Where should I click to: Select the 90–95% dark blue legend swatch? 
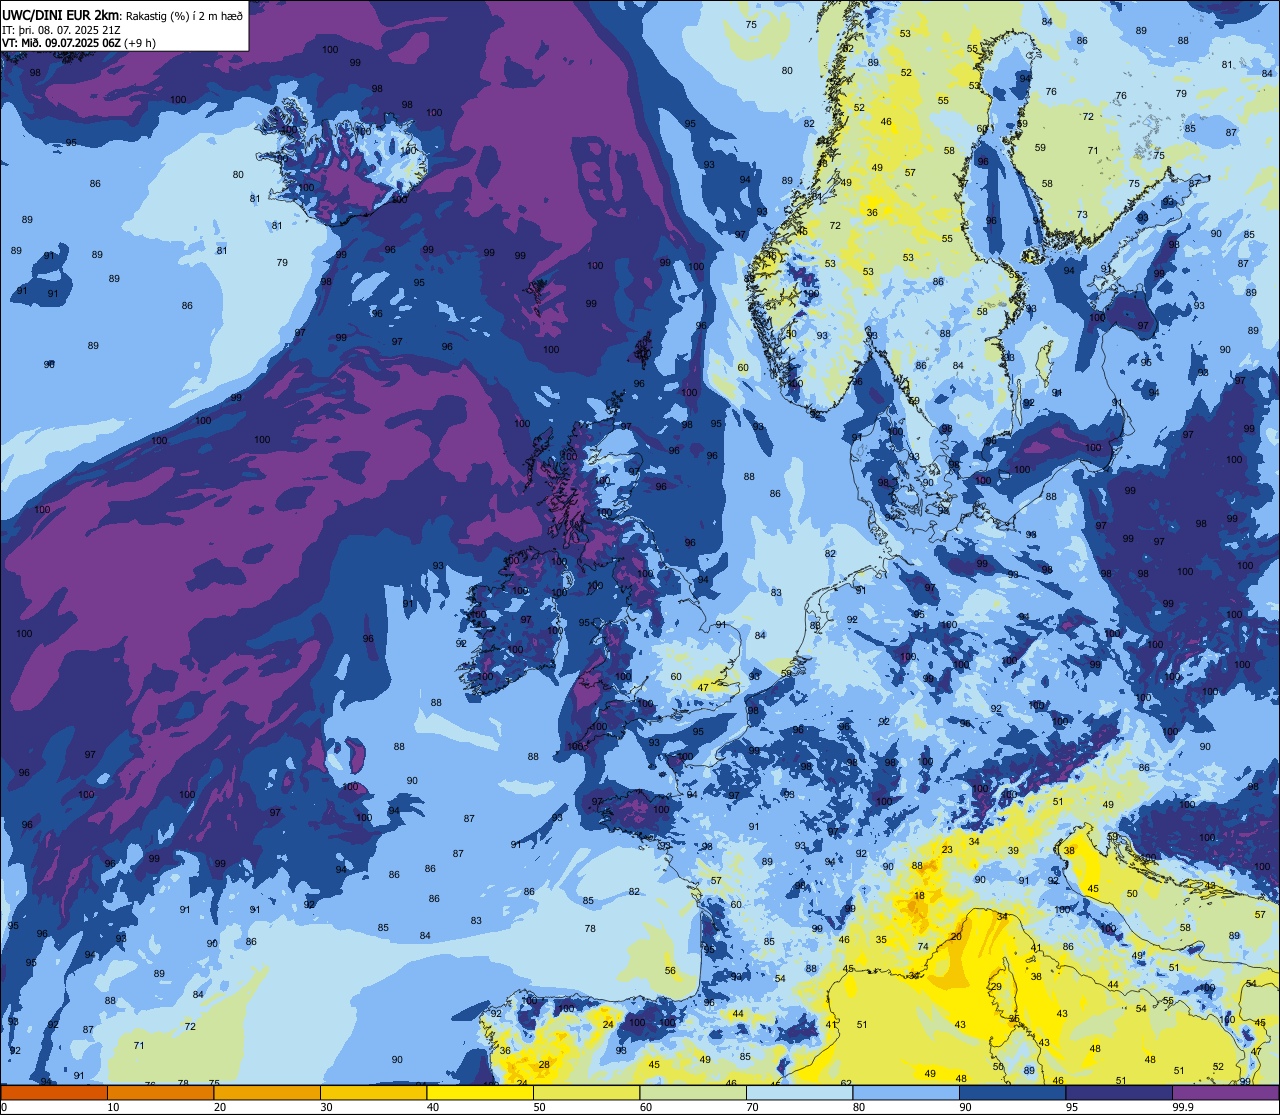coord(1012,1092)
